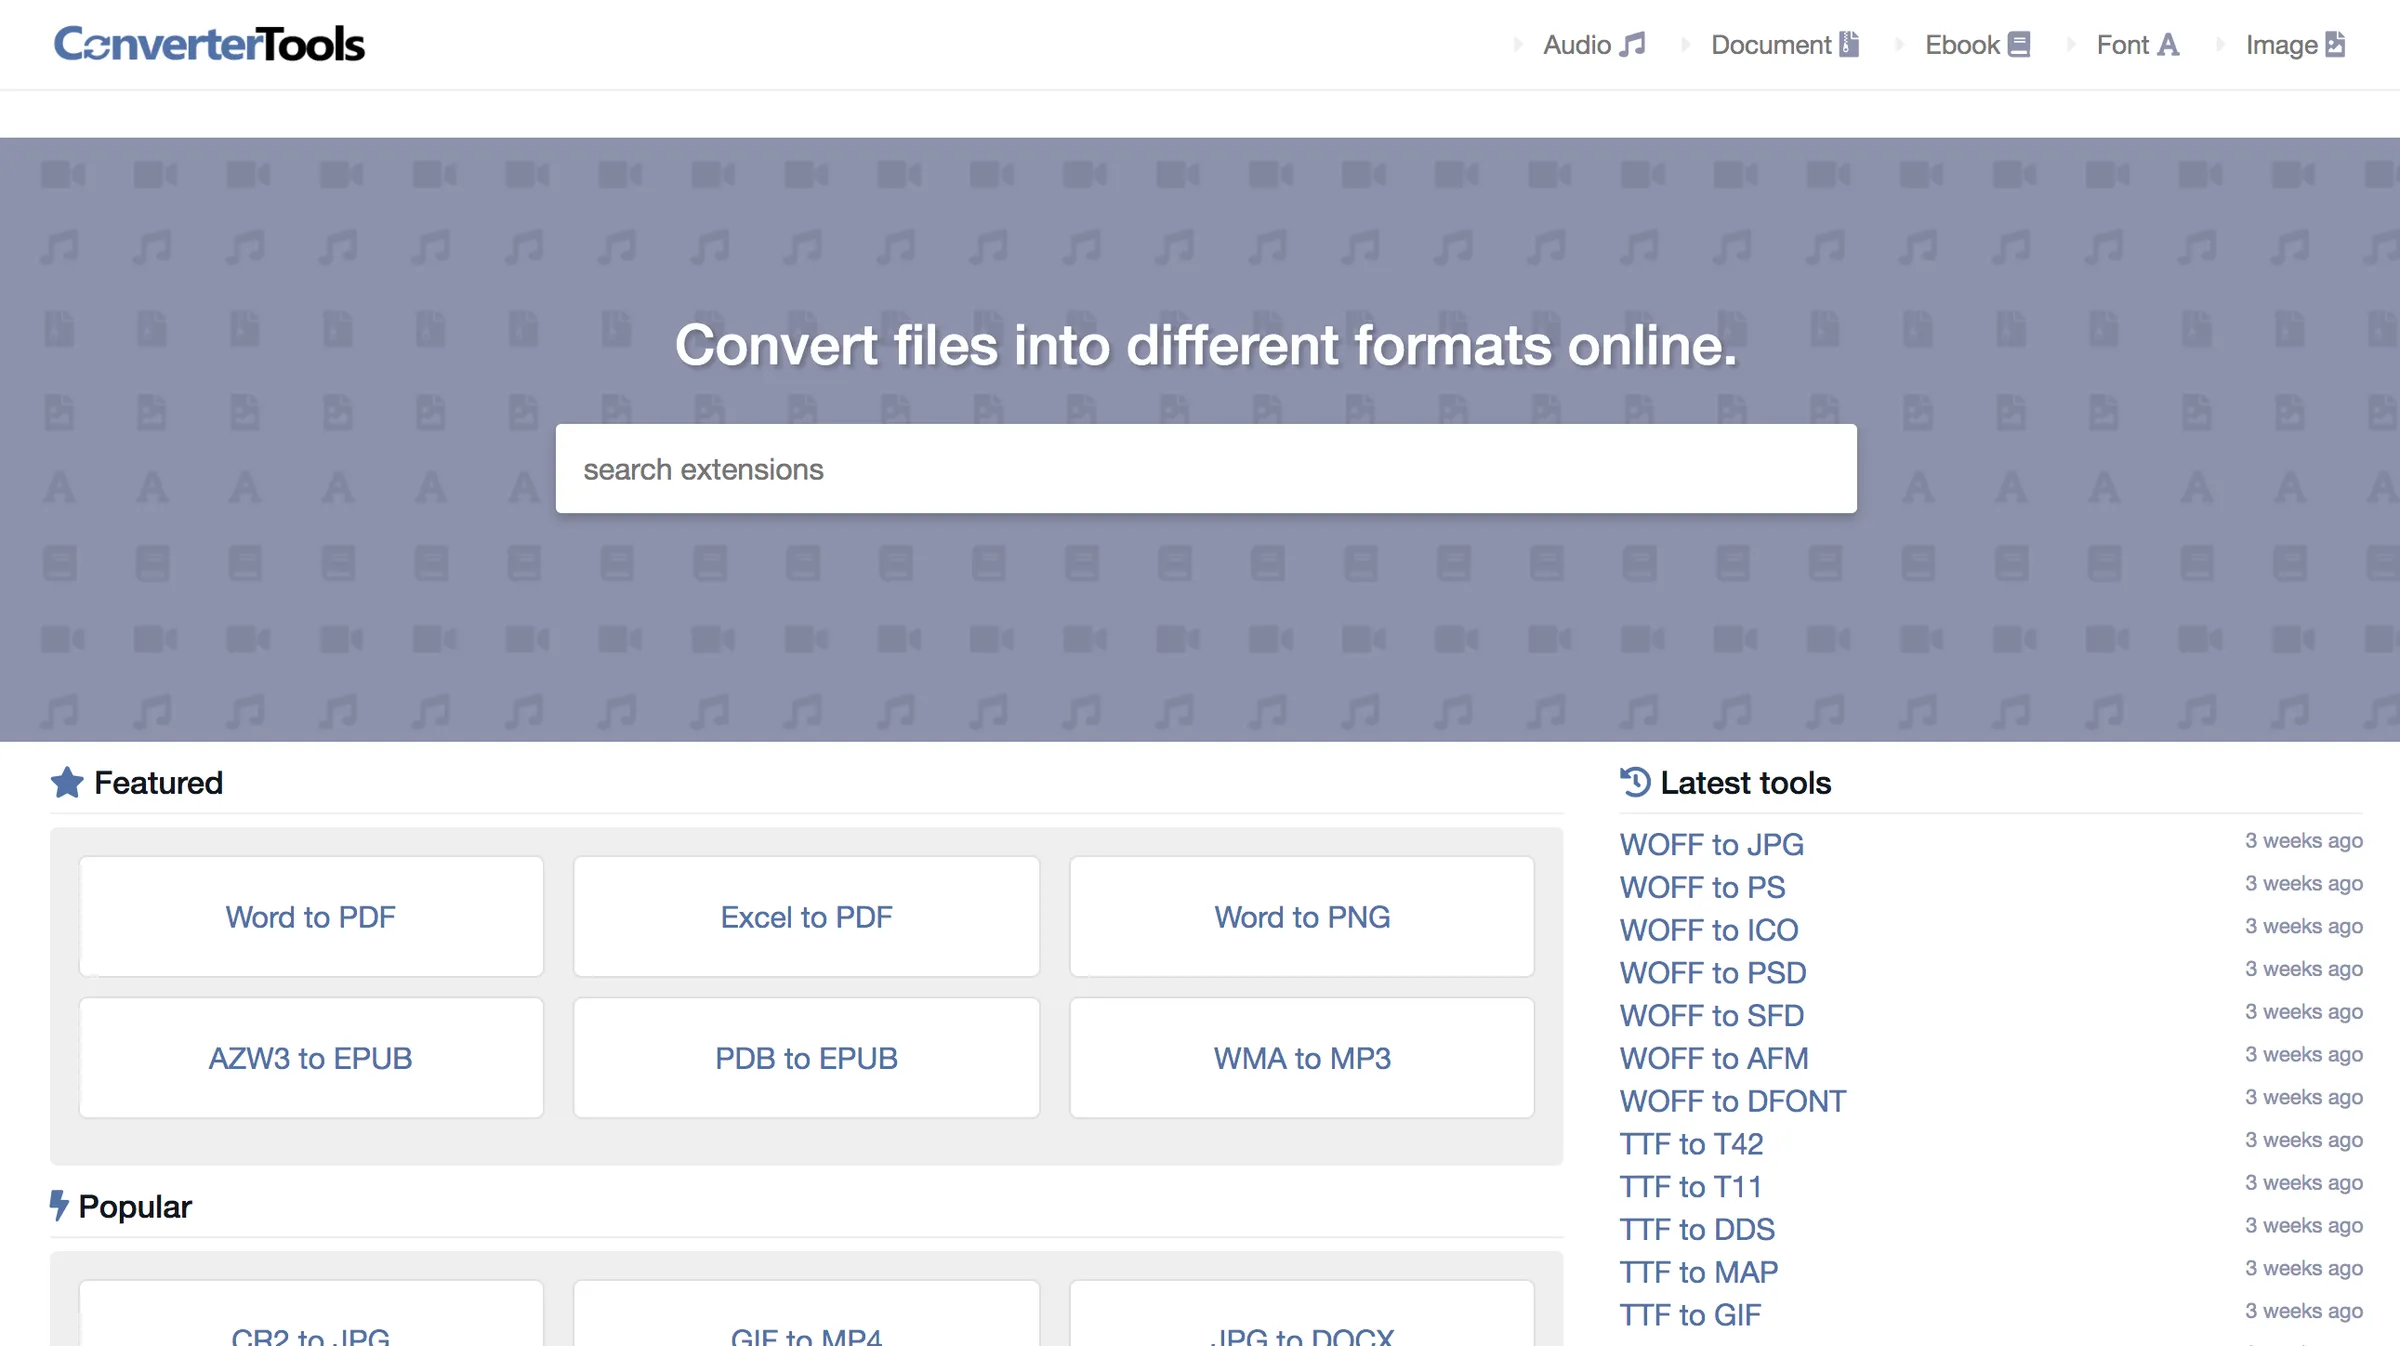This screenshot has width=2400, height=1346.
Task: Click the star icon beside Featured
Action: (66, 783)
